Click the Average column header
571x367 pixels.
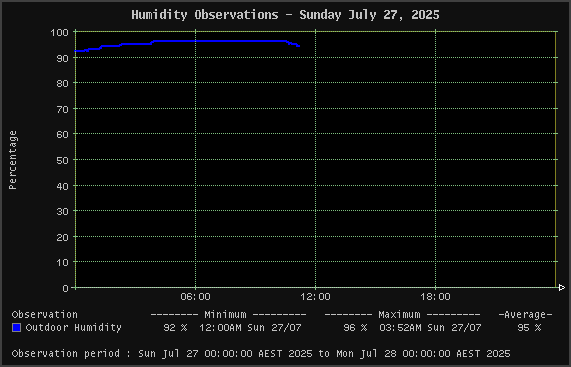click(525, 315)
